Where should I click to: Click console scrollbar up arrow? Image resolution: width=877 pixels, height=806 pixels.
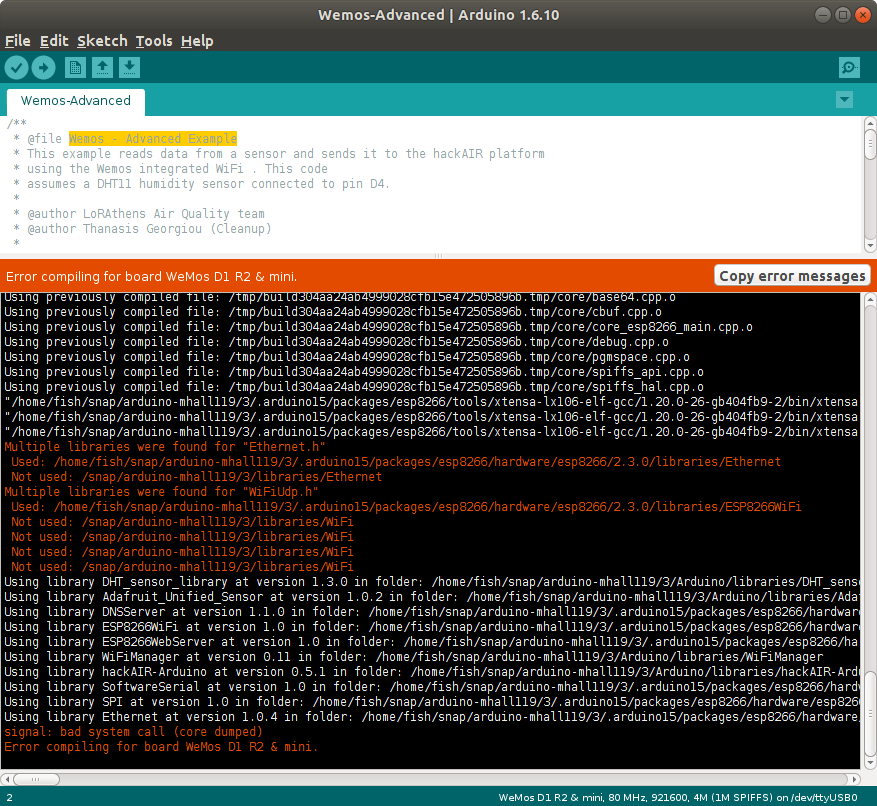pyautogui.click(x=870, y=300)
